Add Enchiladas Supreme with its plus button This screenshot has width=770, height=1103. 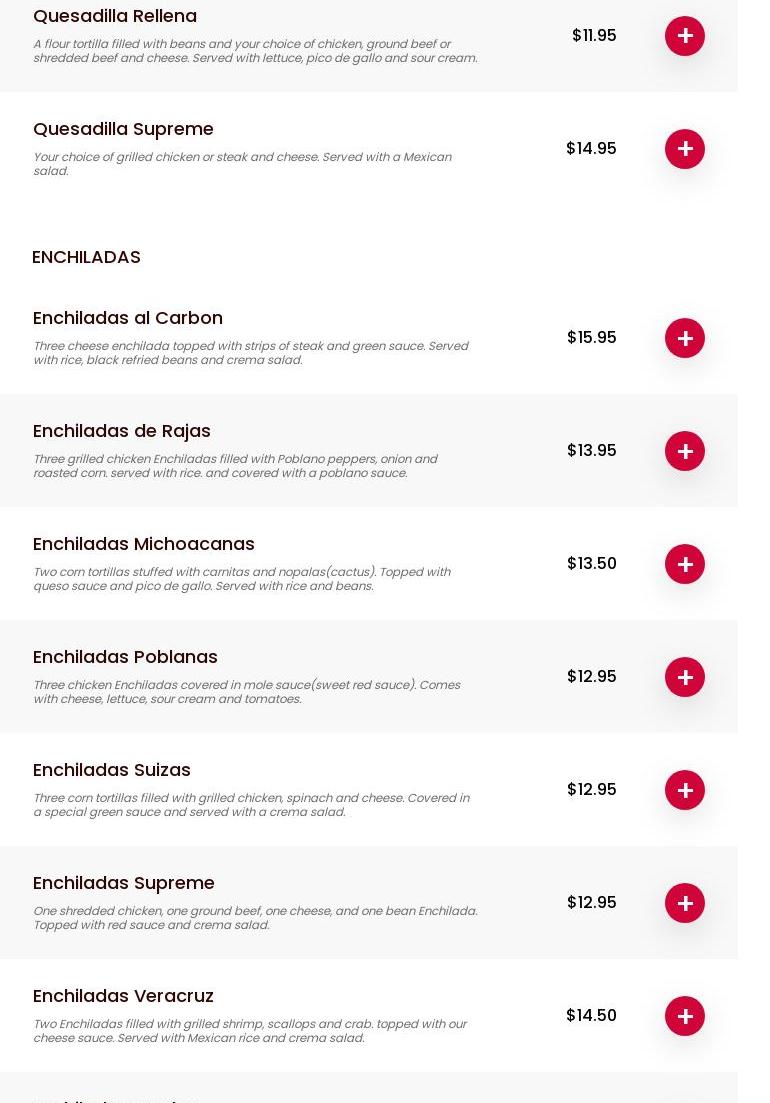(x=685, y=903)
